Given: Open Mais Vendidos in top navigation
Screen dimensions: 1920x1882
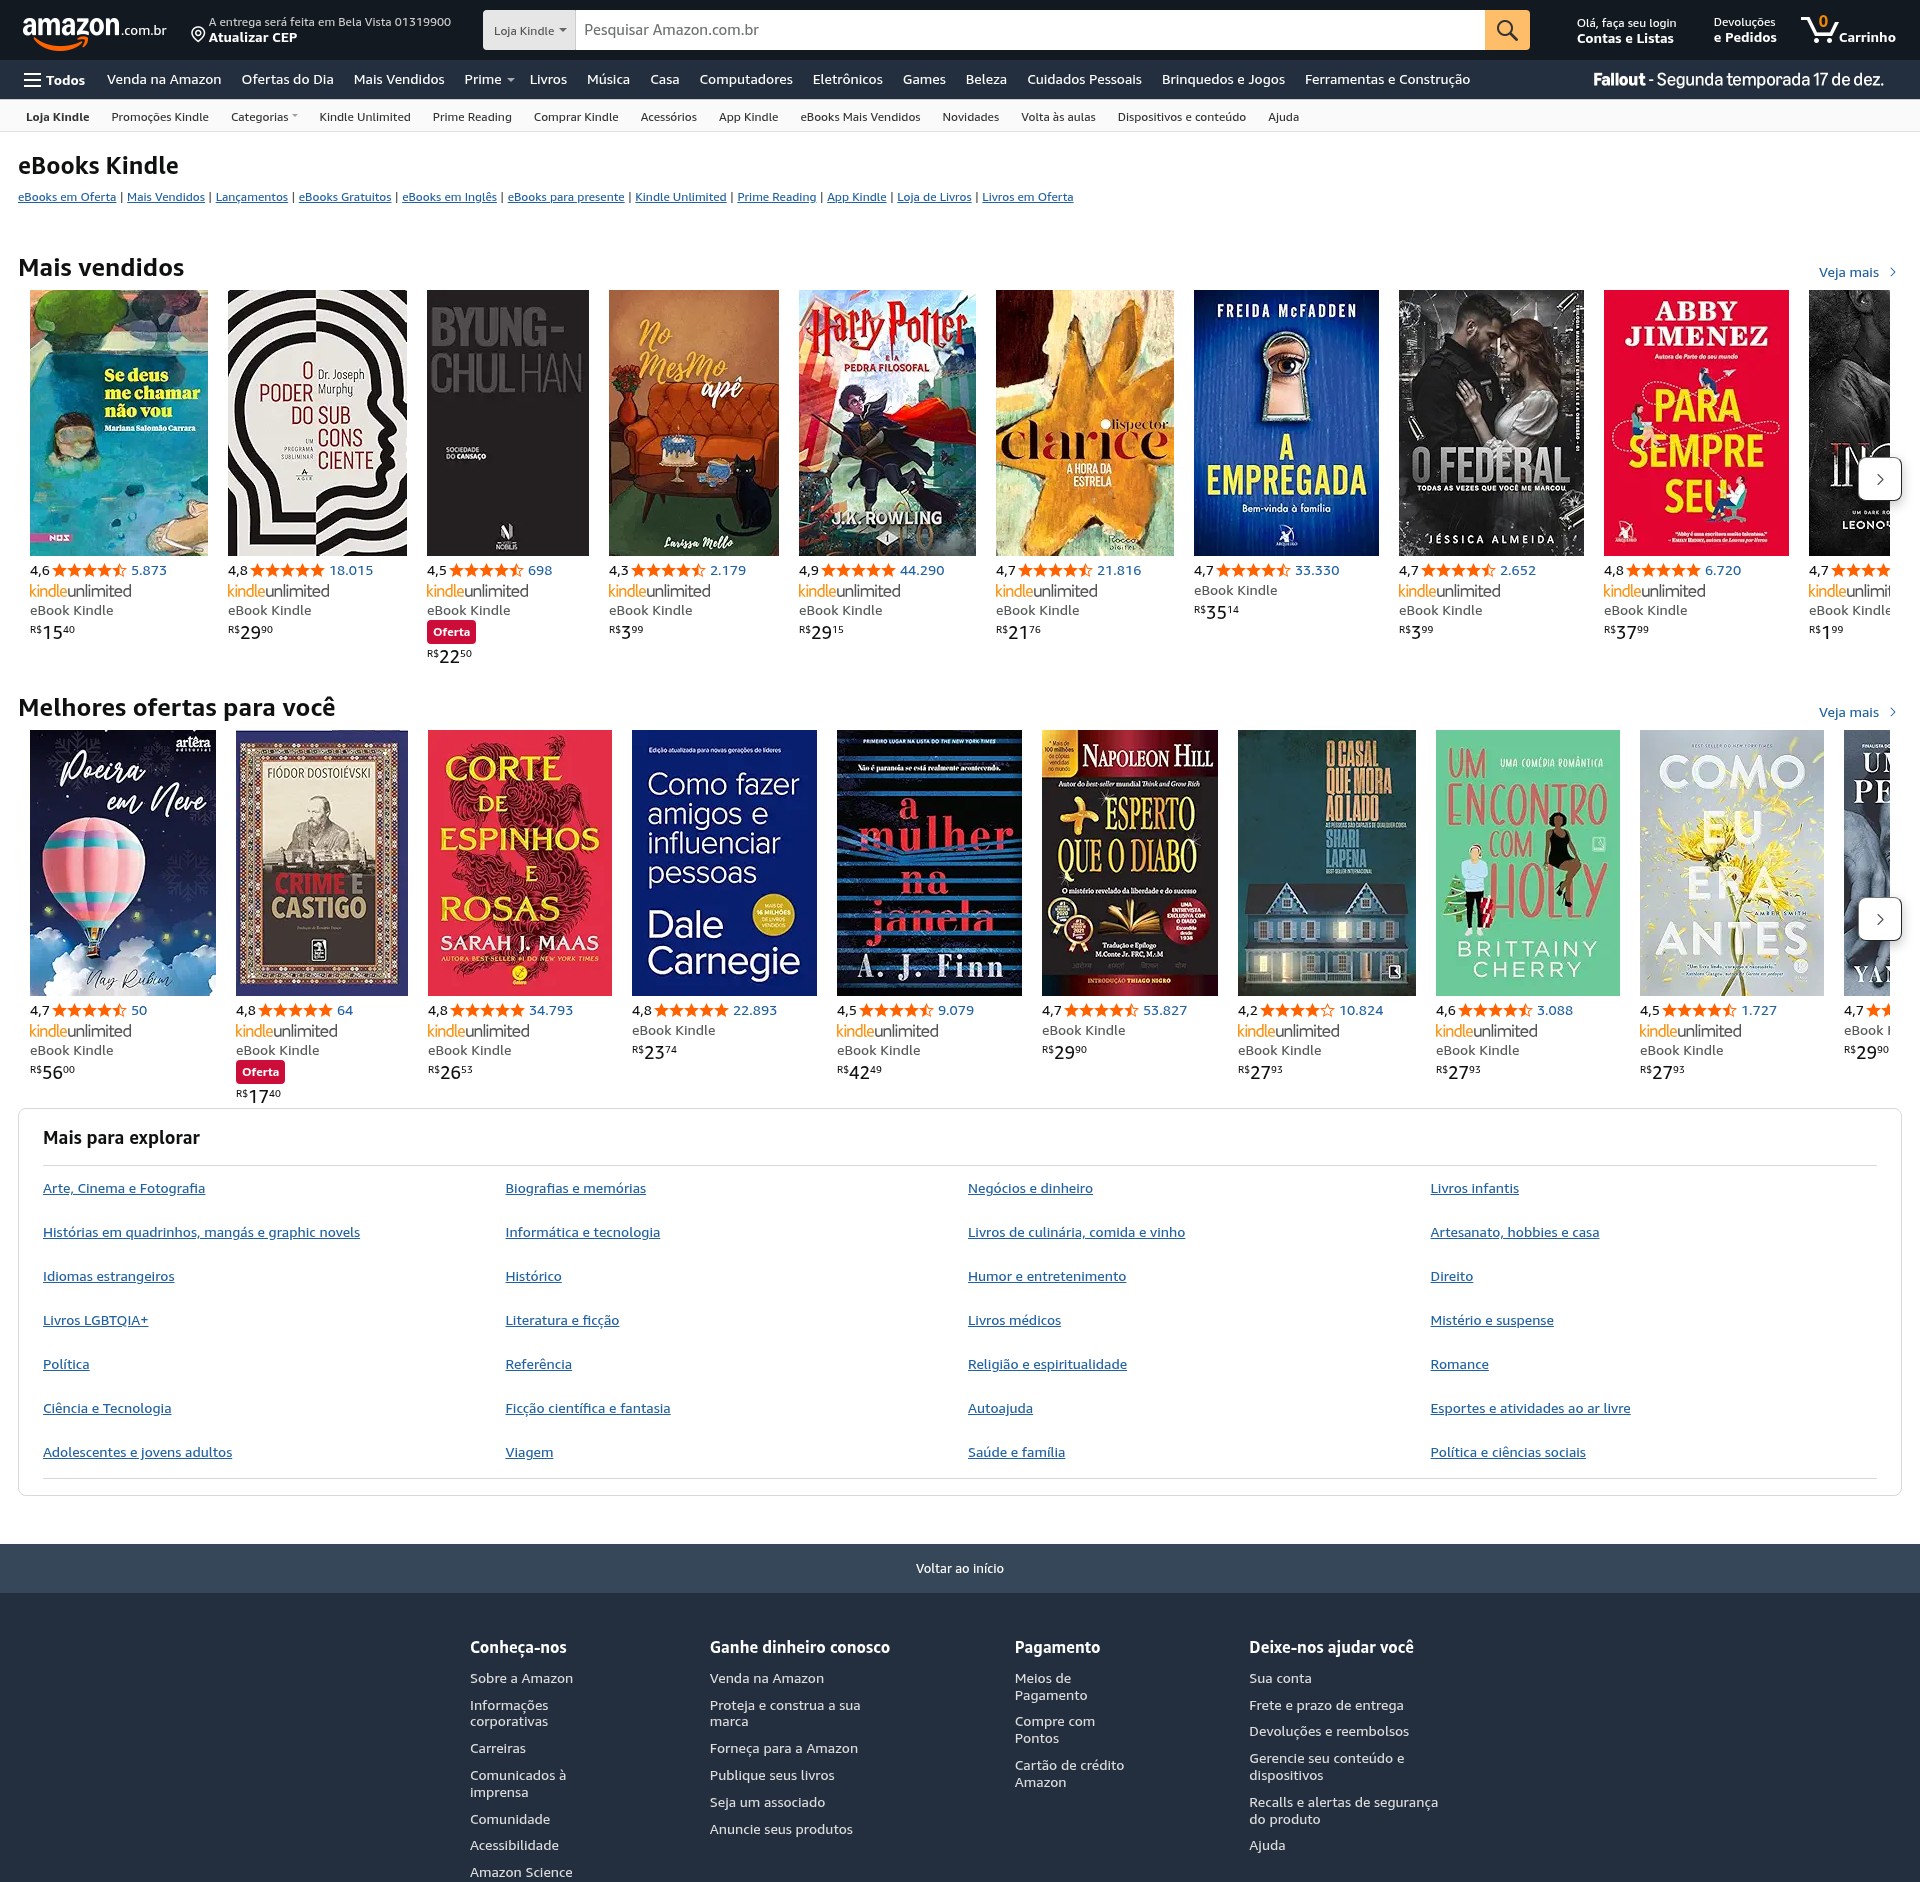Looking at the screenshot, I should (399, 80).
